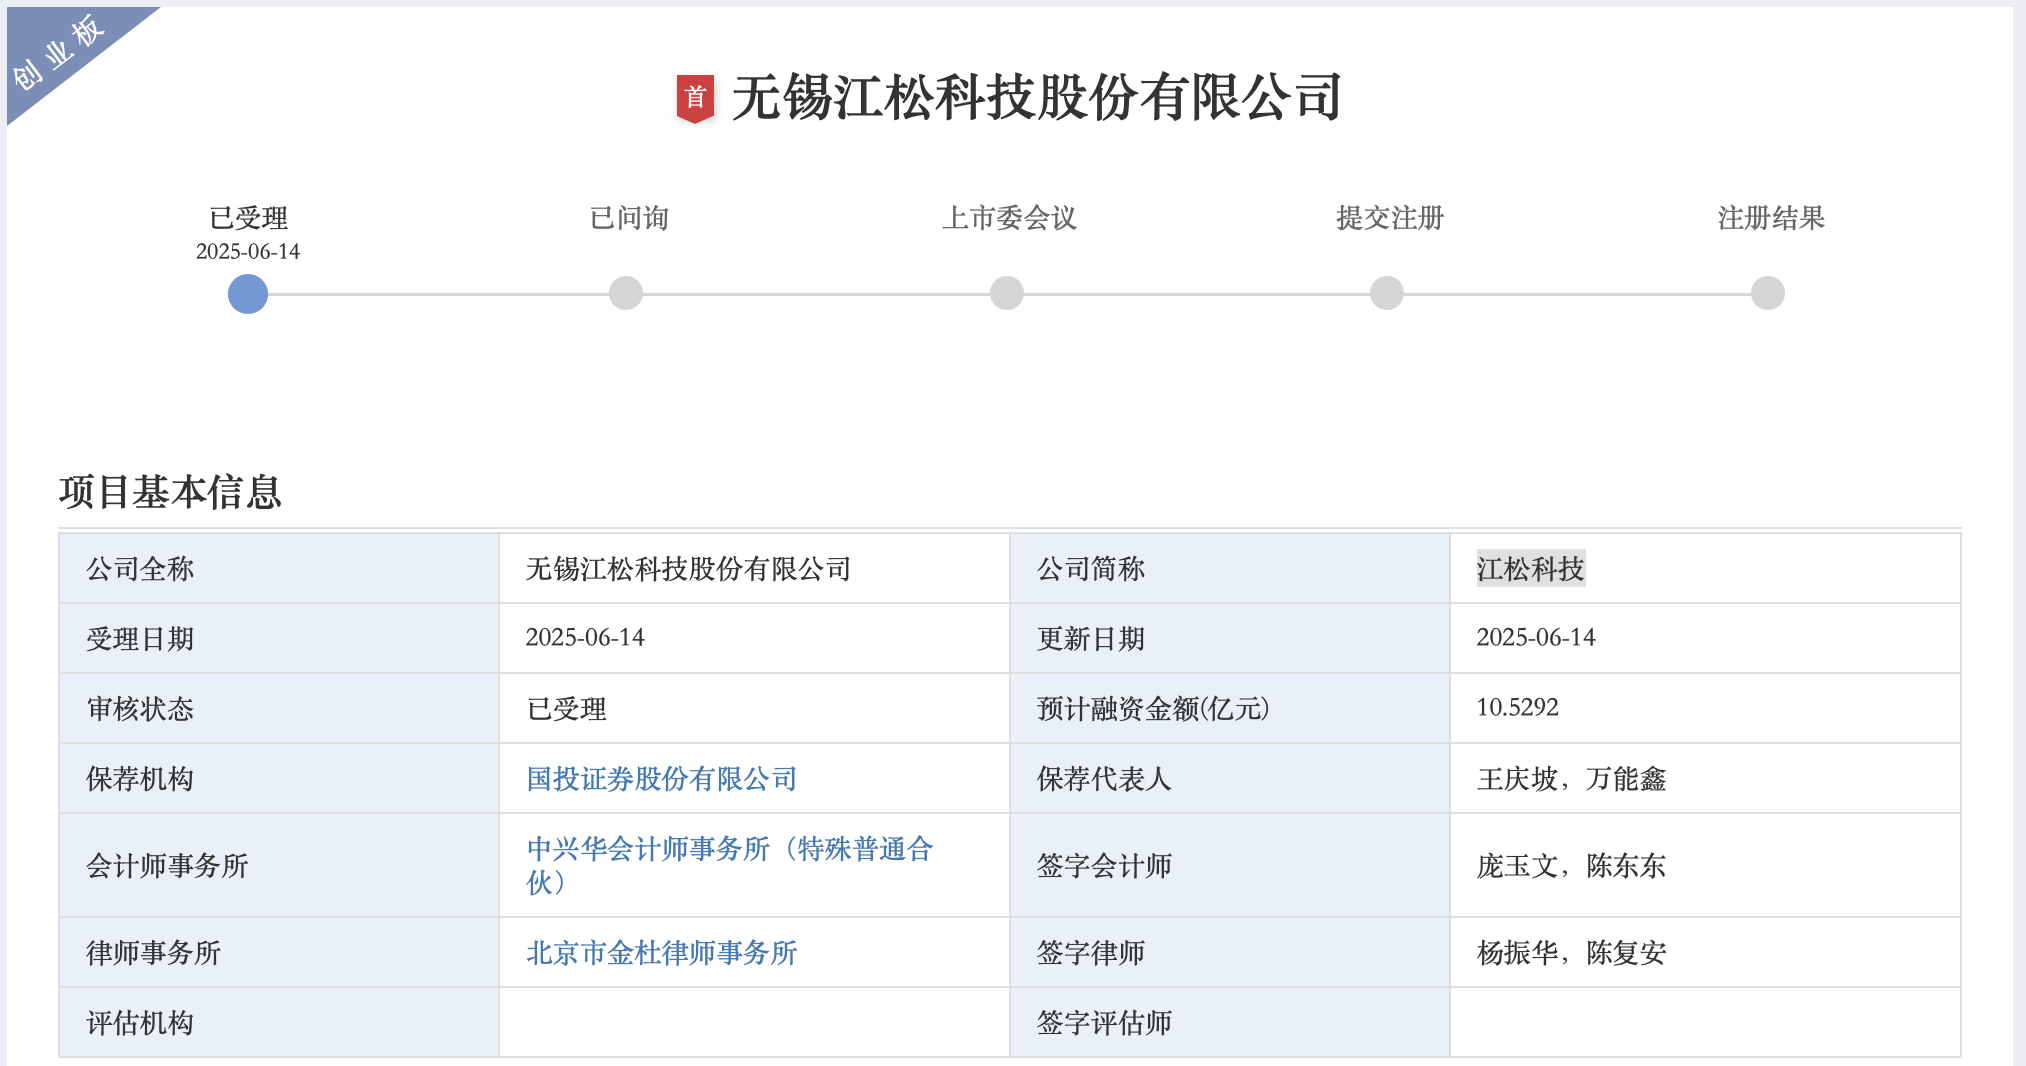Click the 公司简称 label cell
Image resolution: width=2026 pixels, height=1066 pixels.
pyautogui.click(x=1230, y=568)
